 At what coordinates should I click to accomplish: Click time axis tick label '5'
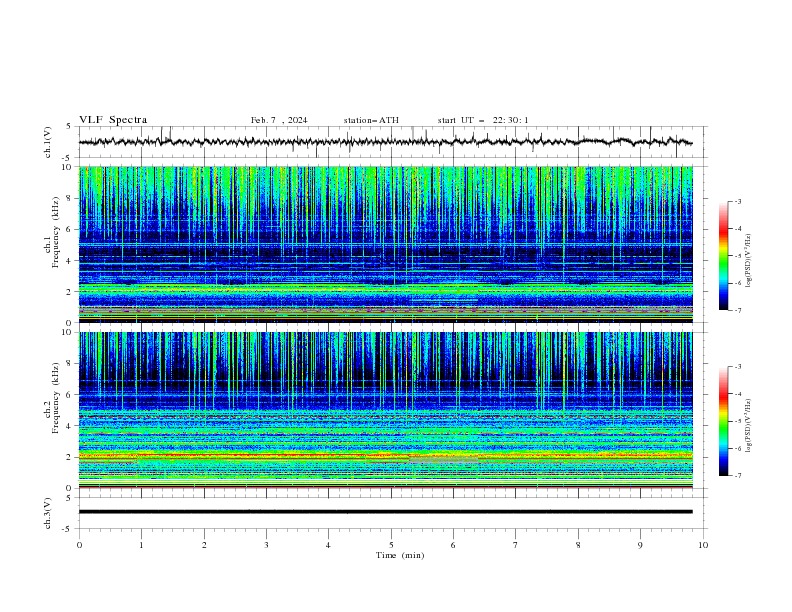[x=391, y=545]
